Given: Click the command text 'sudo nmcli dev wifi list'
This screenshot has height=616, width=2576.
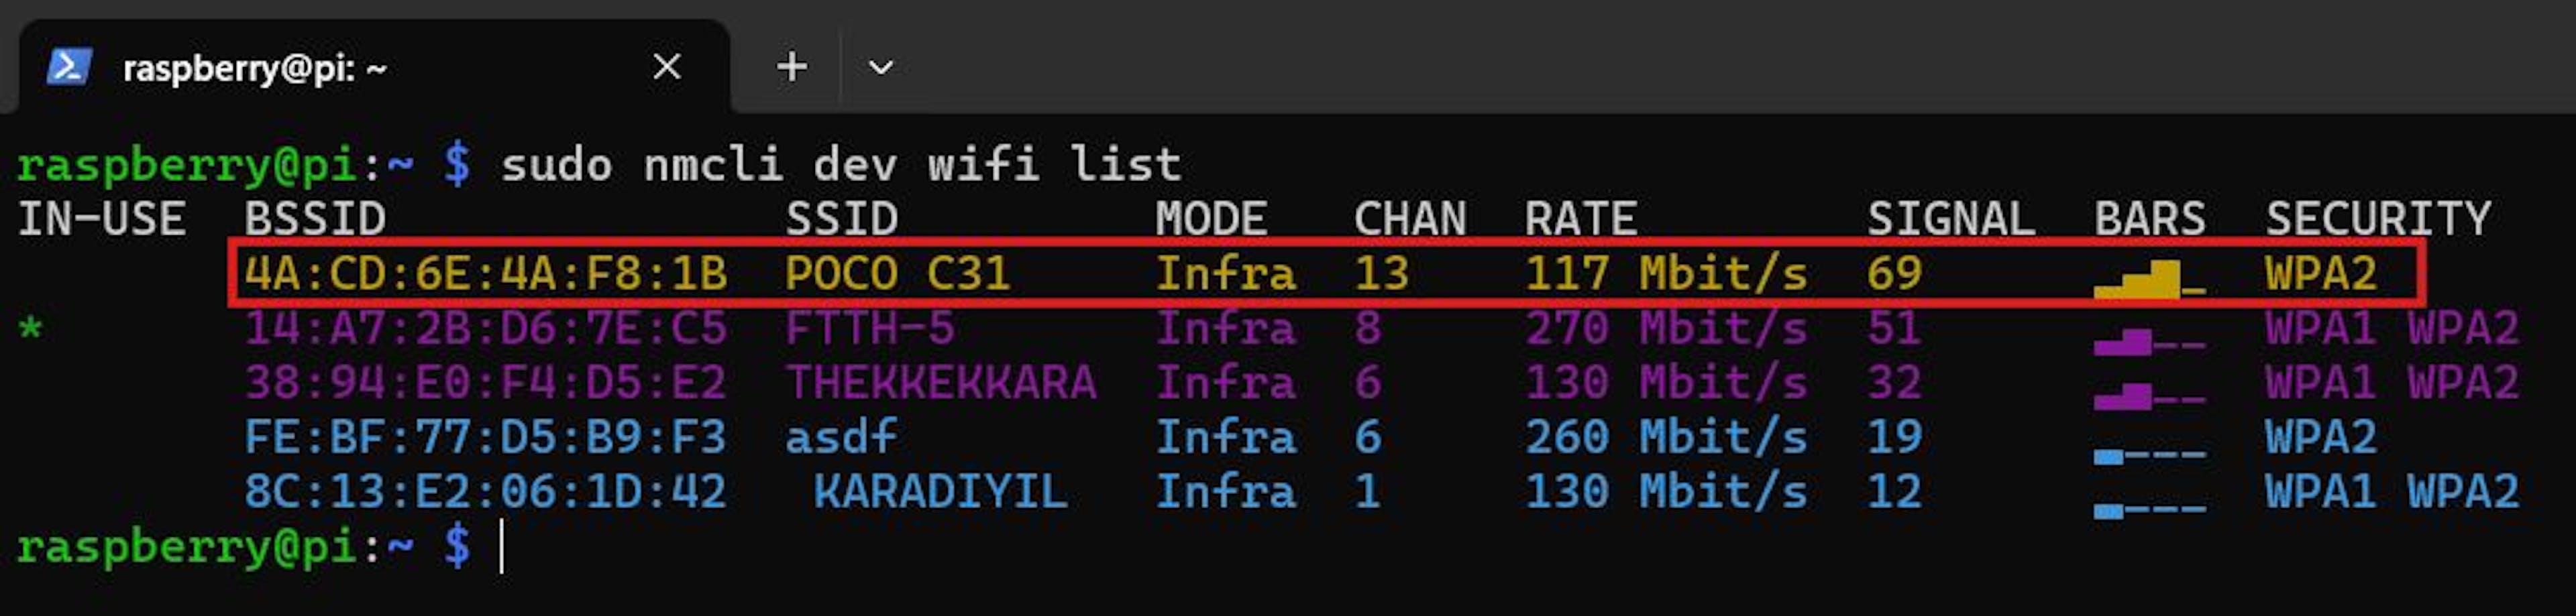Looking at the screenshot, I should [x=841, y=164].
